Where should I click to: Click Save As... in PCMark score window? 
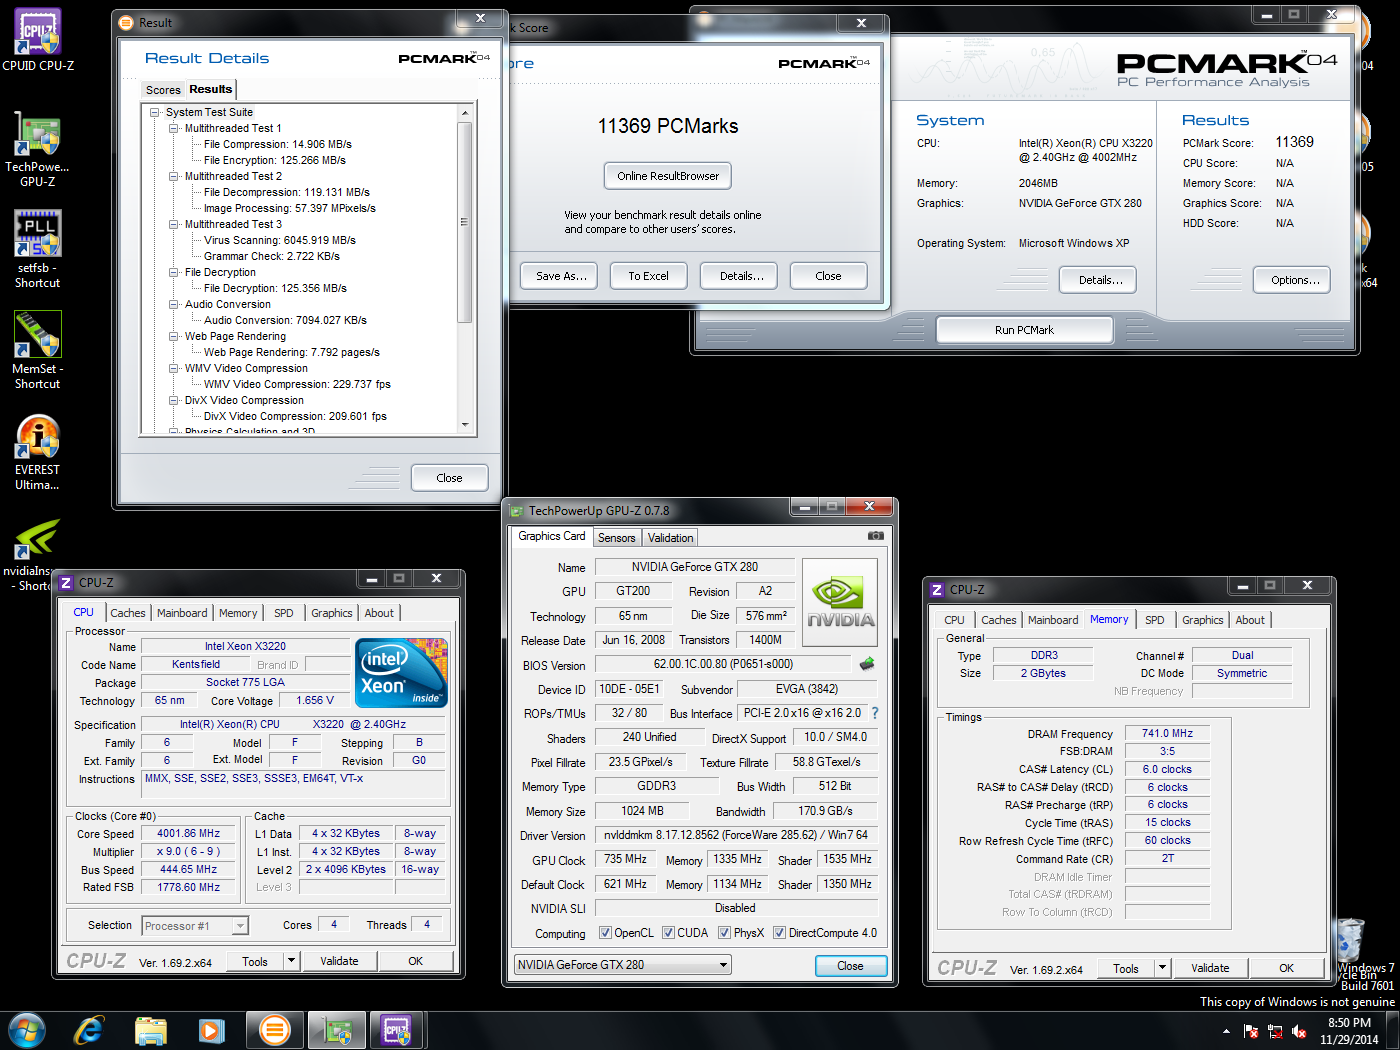coord(560,276)
